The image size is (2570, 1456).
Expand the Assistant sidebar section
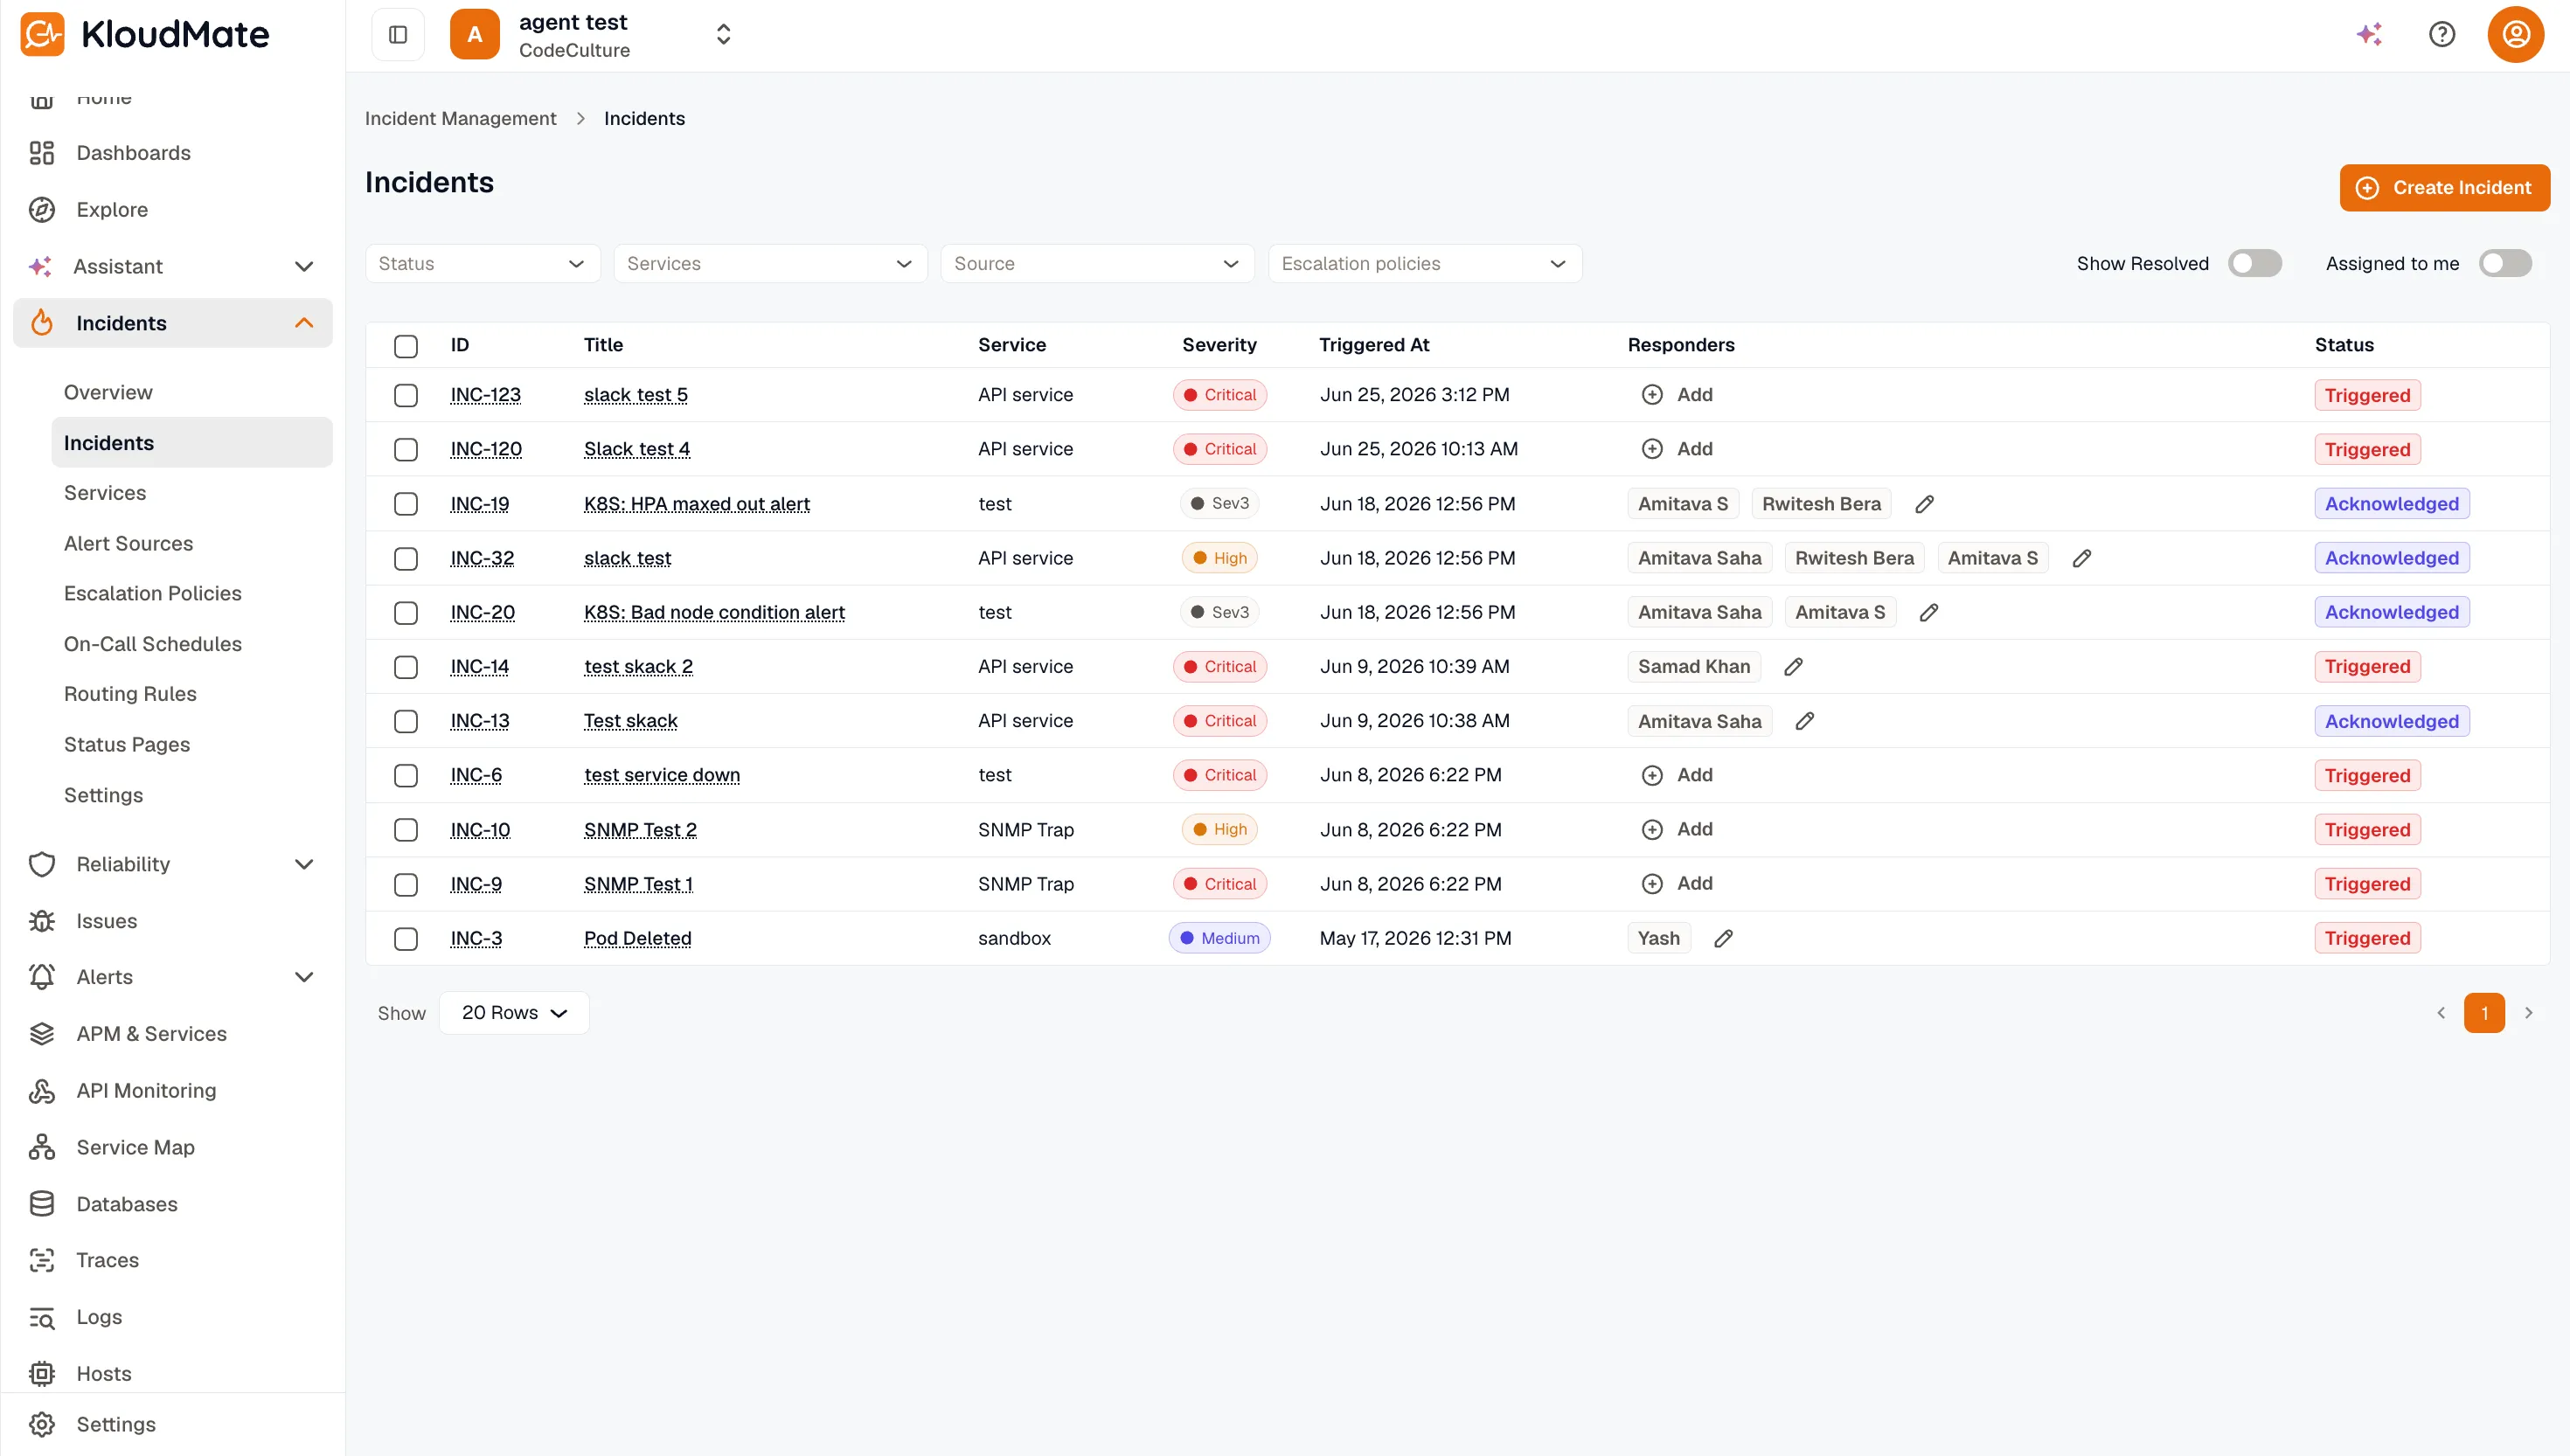pos(304,267)
